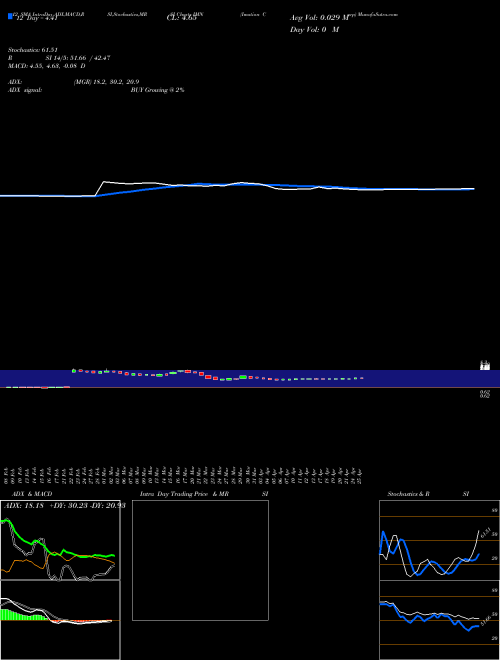Click the 'Avg Vol: 0.029 M' text

[319, 18]
